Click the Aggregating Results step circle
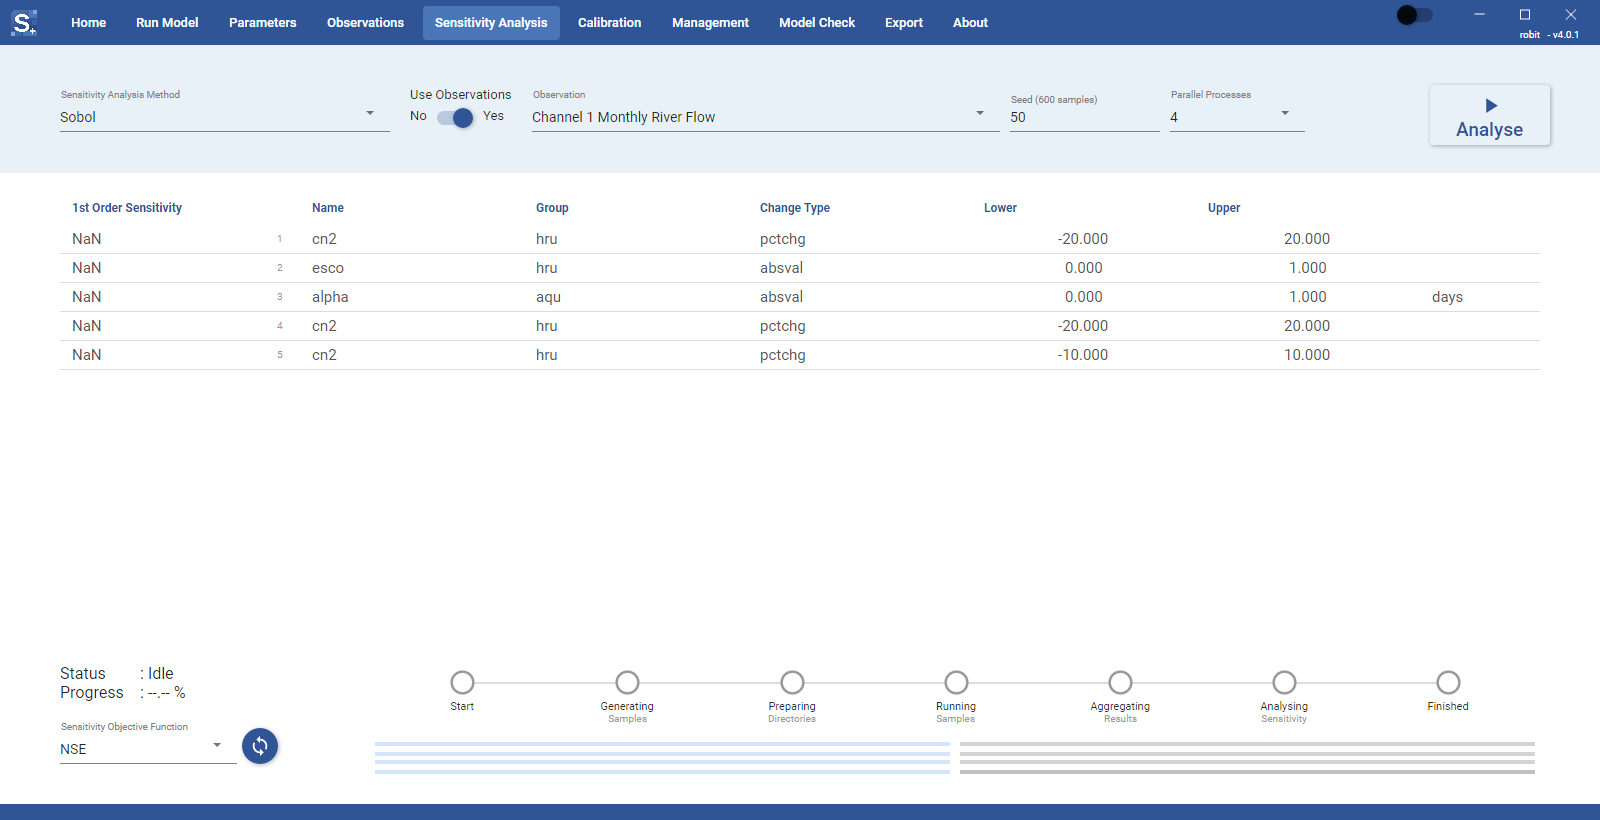The height and width of the screenshot is (820, 1600). click(1120, 682)
